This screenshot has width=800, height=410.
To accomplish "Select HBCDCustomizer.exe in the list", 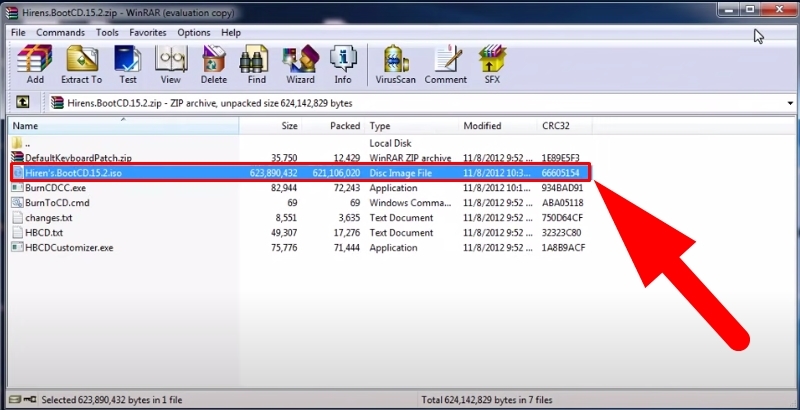I will 68,247.
